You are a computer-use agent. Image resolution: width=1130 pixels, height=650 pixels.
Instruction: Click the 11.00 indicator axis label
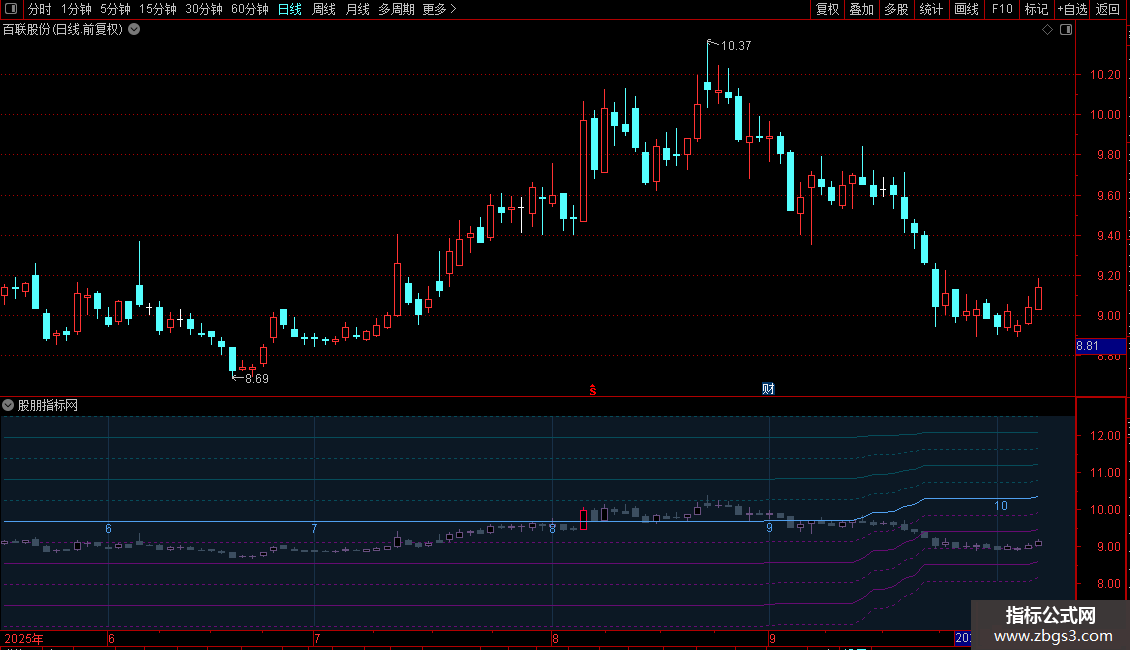1105,473
